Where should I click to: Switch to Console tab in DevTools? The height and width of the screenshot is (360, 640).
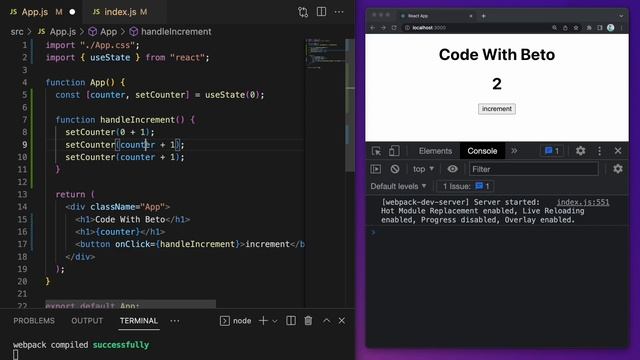point(482,151)
